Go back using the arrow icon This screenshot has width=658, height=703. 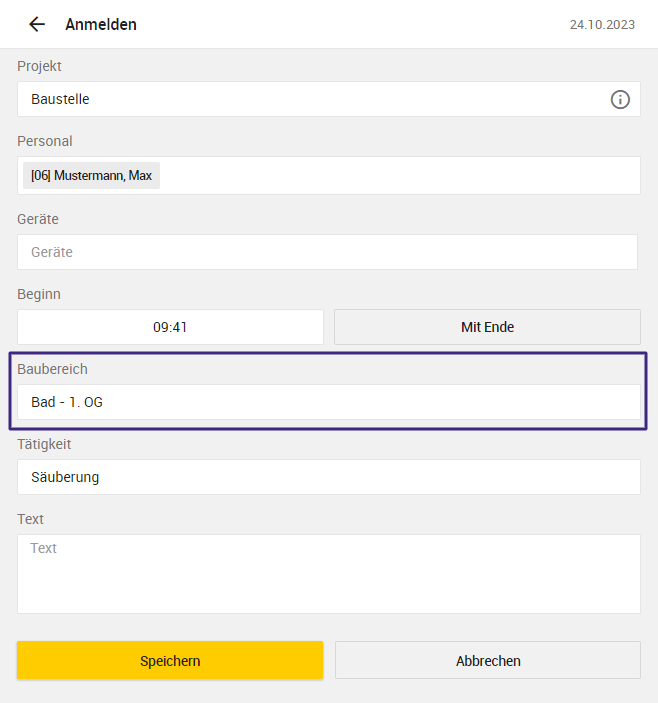[x=37, y=24]
